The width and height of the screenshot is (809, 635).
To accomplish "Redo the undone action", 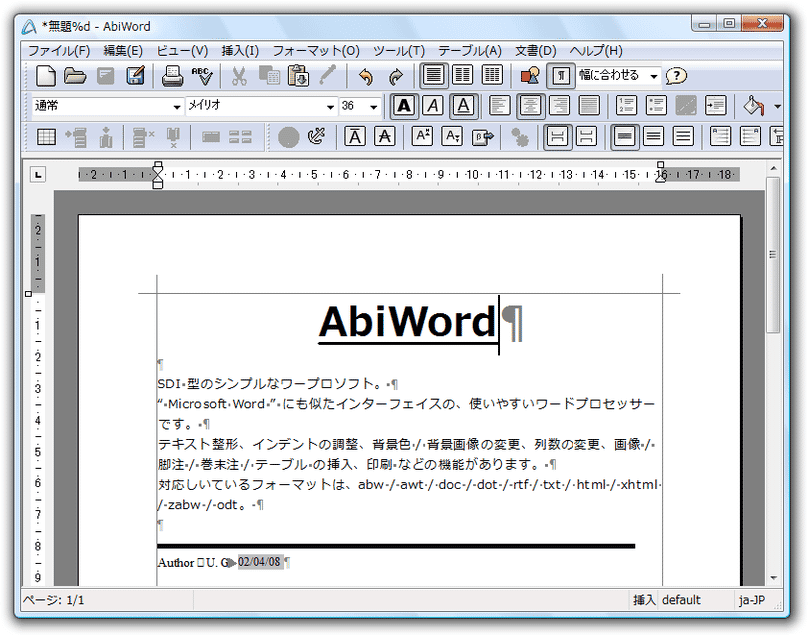I will point(396,76).
